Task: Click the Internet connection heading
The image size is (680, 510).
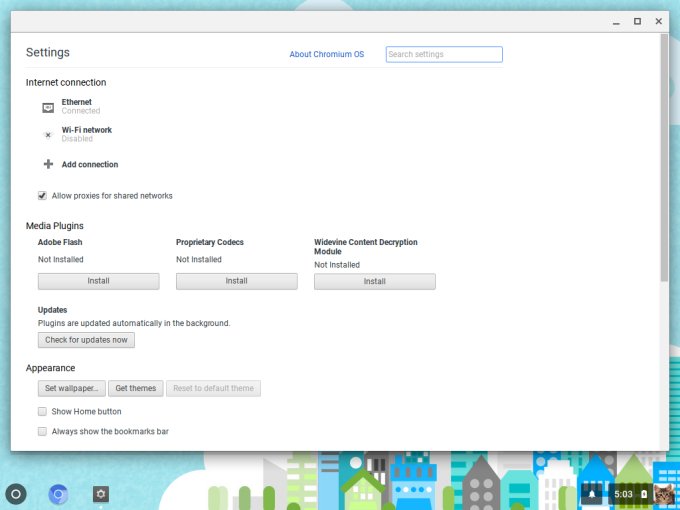Action: [x=66, y=82]
